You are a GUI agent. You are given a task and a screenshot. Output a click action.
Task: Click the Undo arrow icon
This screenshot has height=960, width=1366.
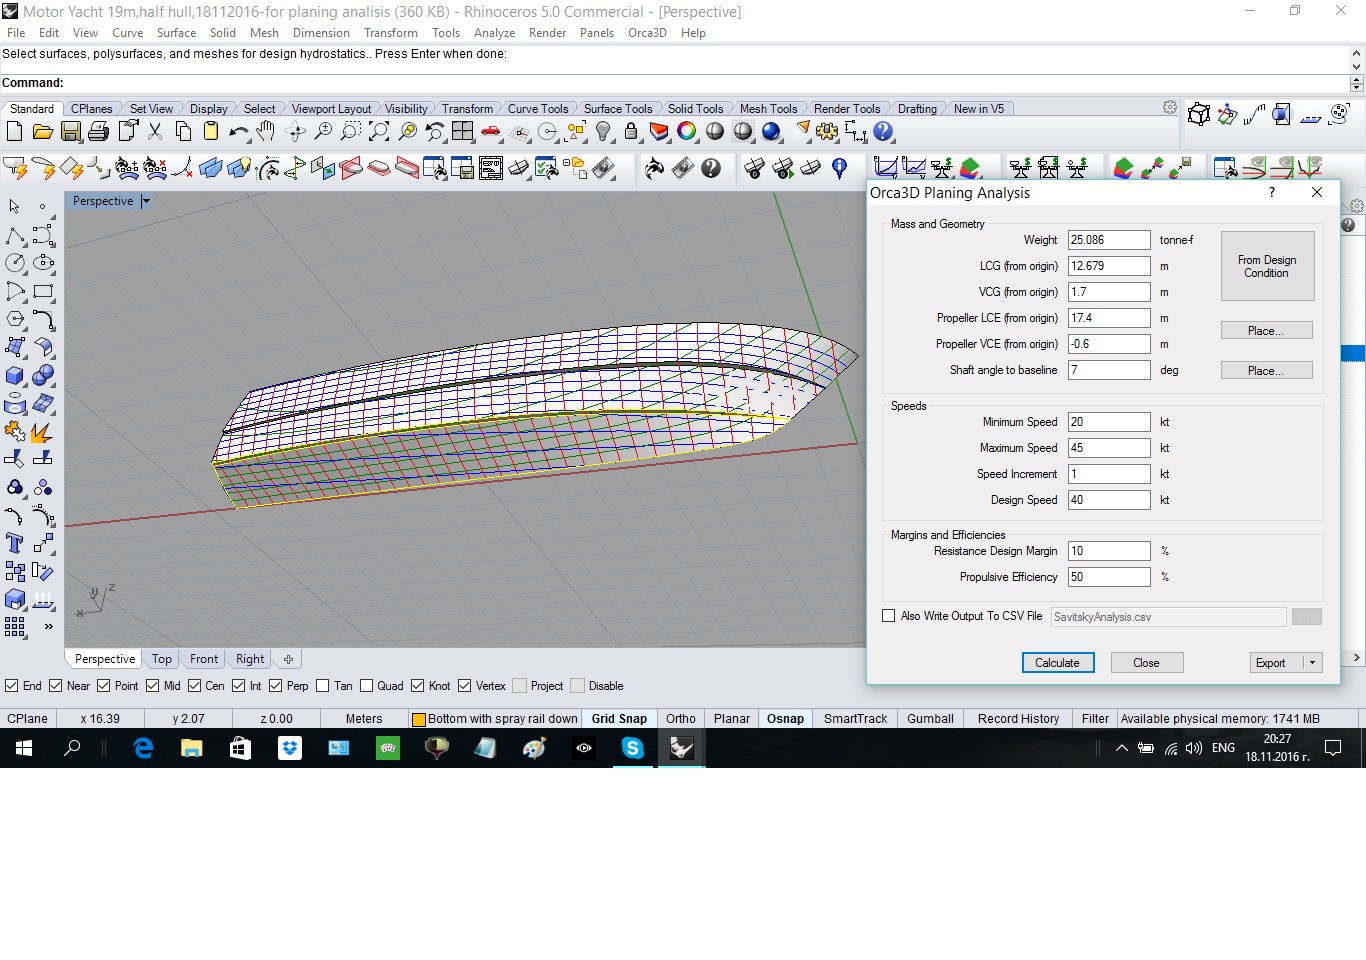coord(238,131)
